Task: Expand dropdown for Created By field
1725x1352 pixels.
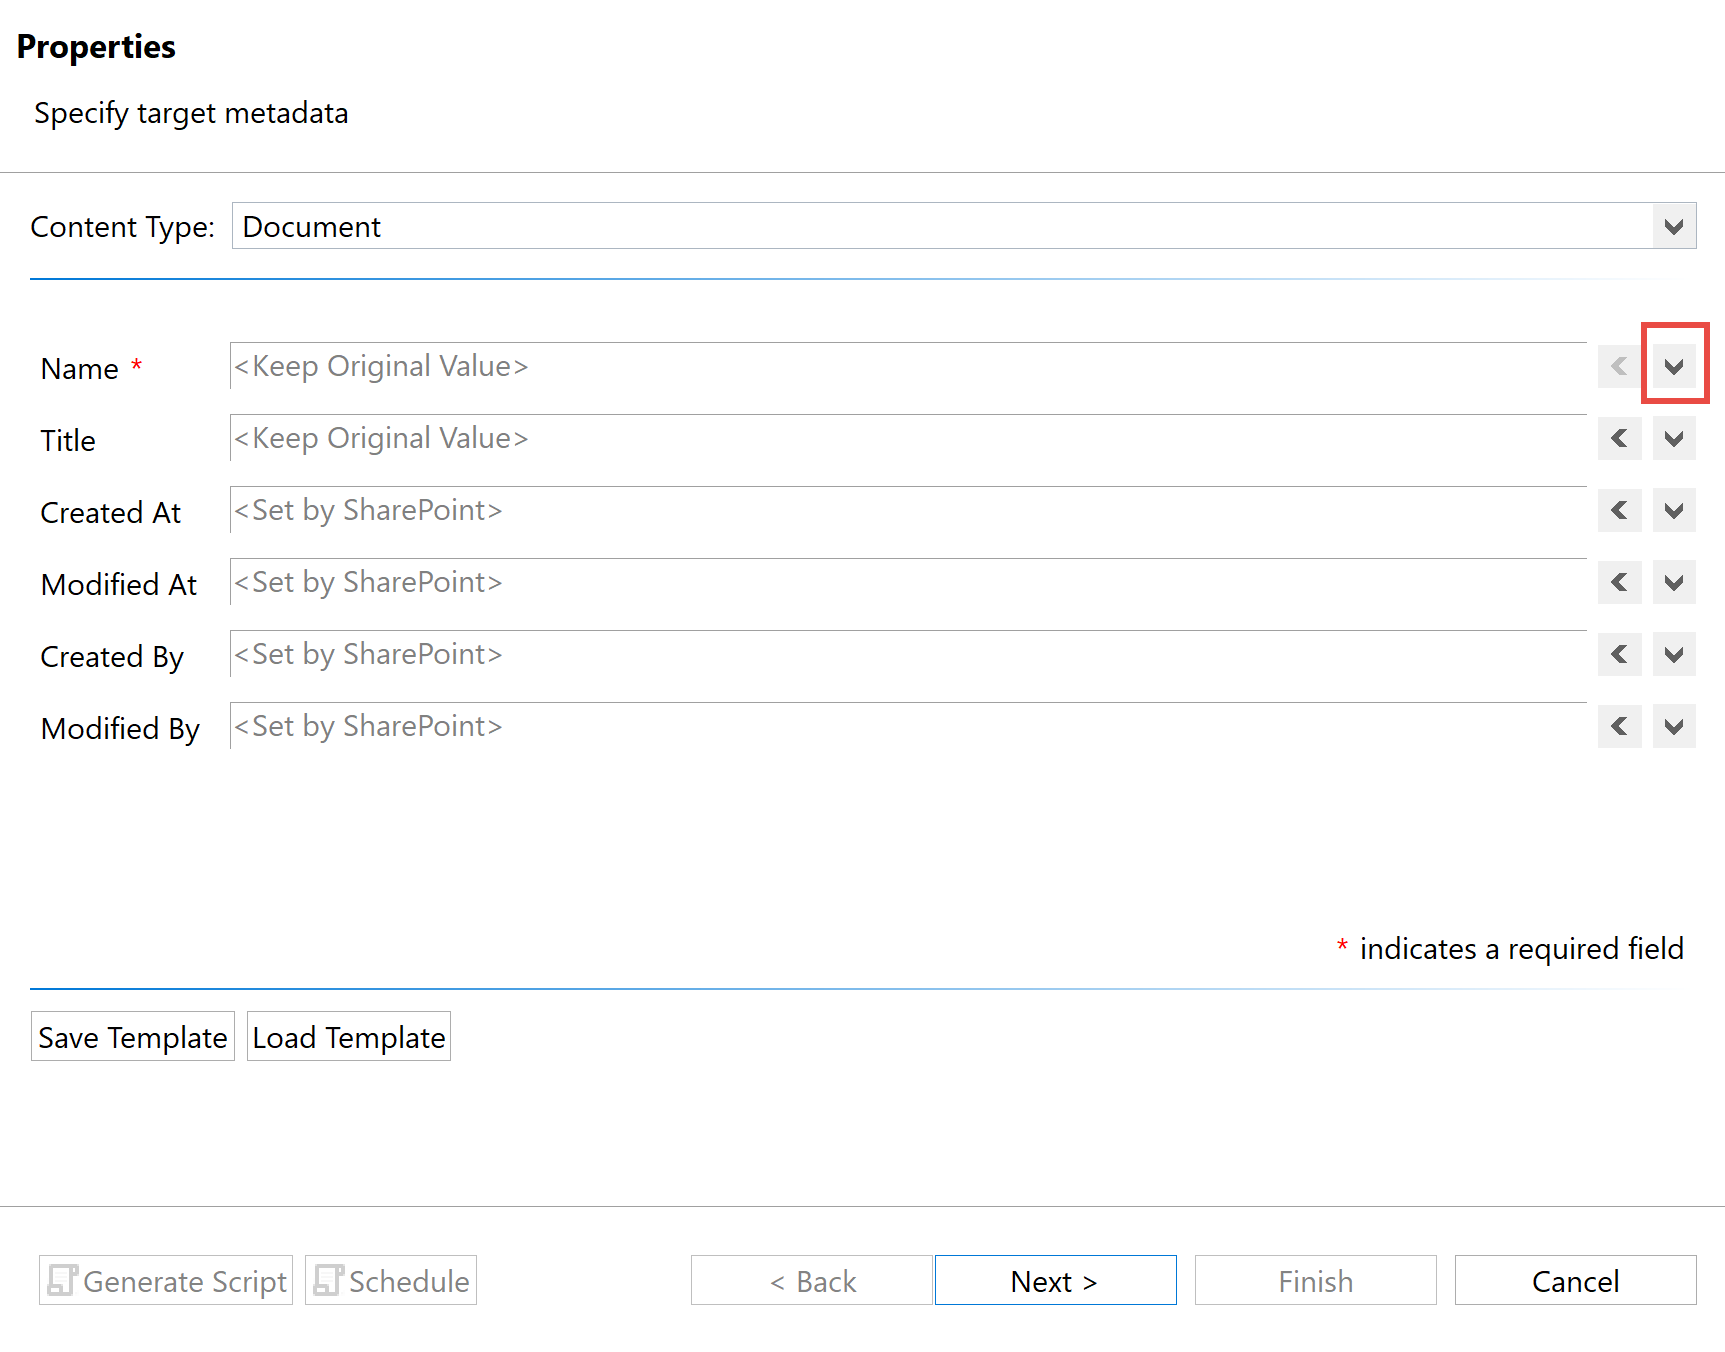Action: (x=1674, y=655)
